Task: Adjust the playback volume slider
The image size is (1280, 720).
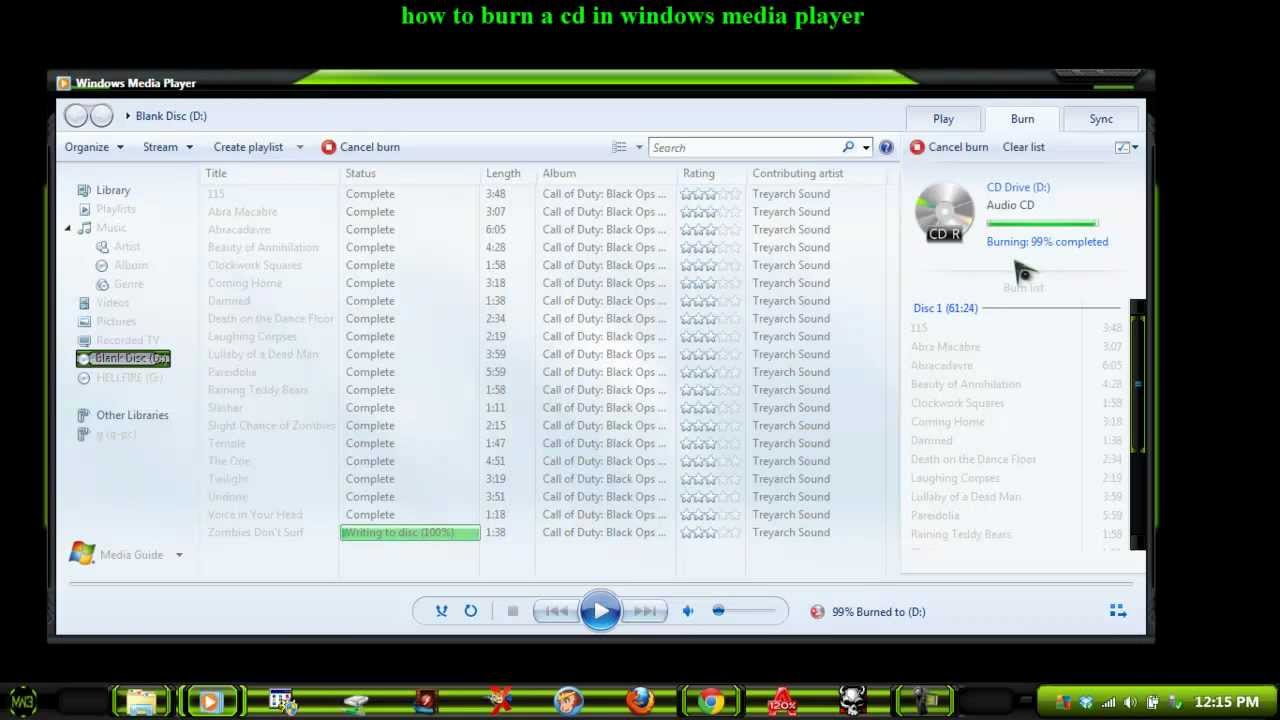Action: pyautogui.click(x=745, y=611)
